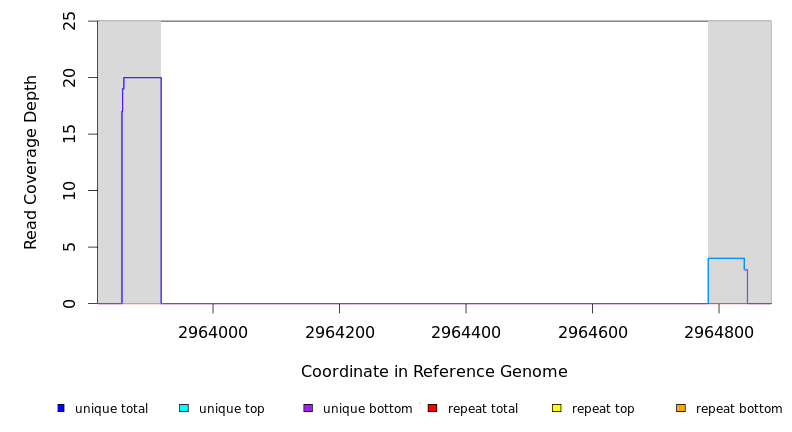Click the "Coordinate in Reference Genome" x-axis title

[x=434, y=372]
